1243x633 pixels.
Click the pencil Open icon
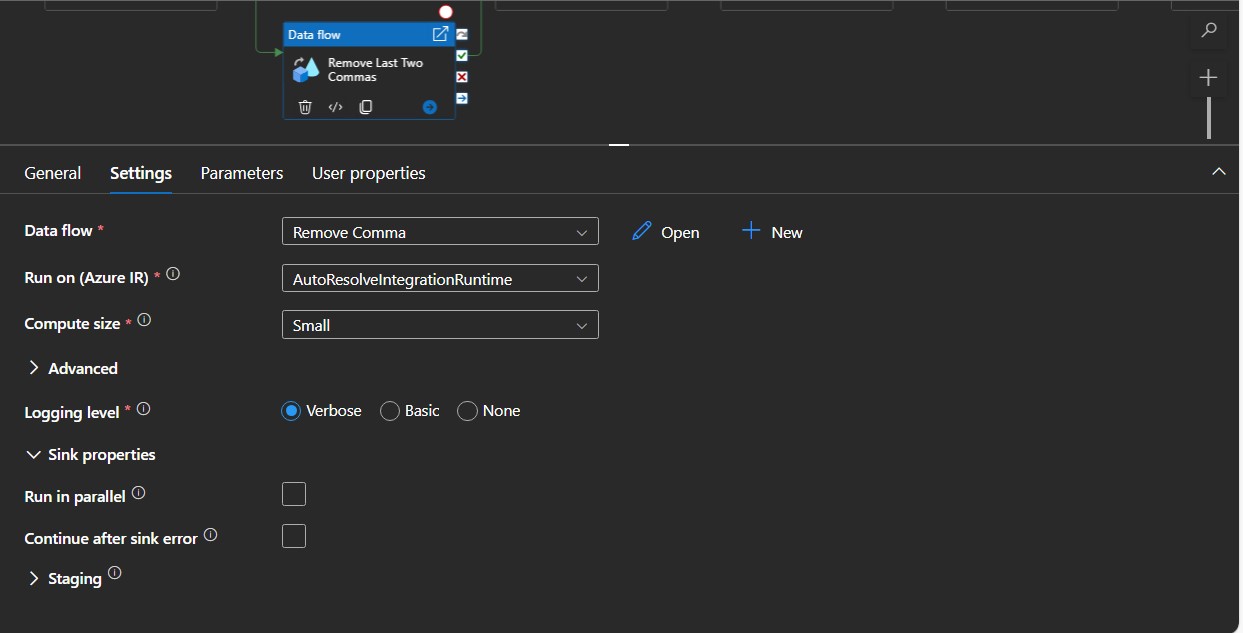pos(642,231)
